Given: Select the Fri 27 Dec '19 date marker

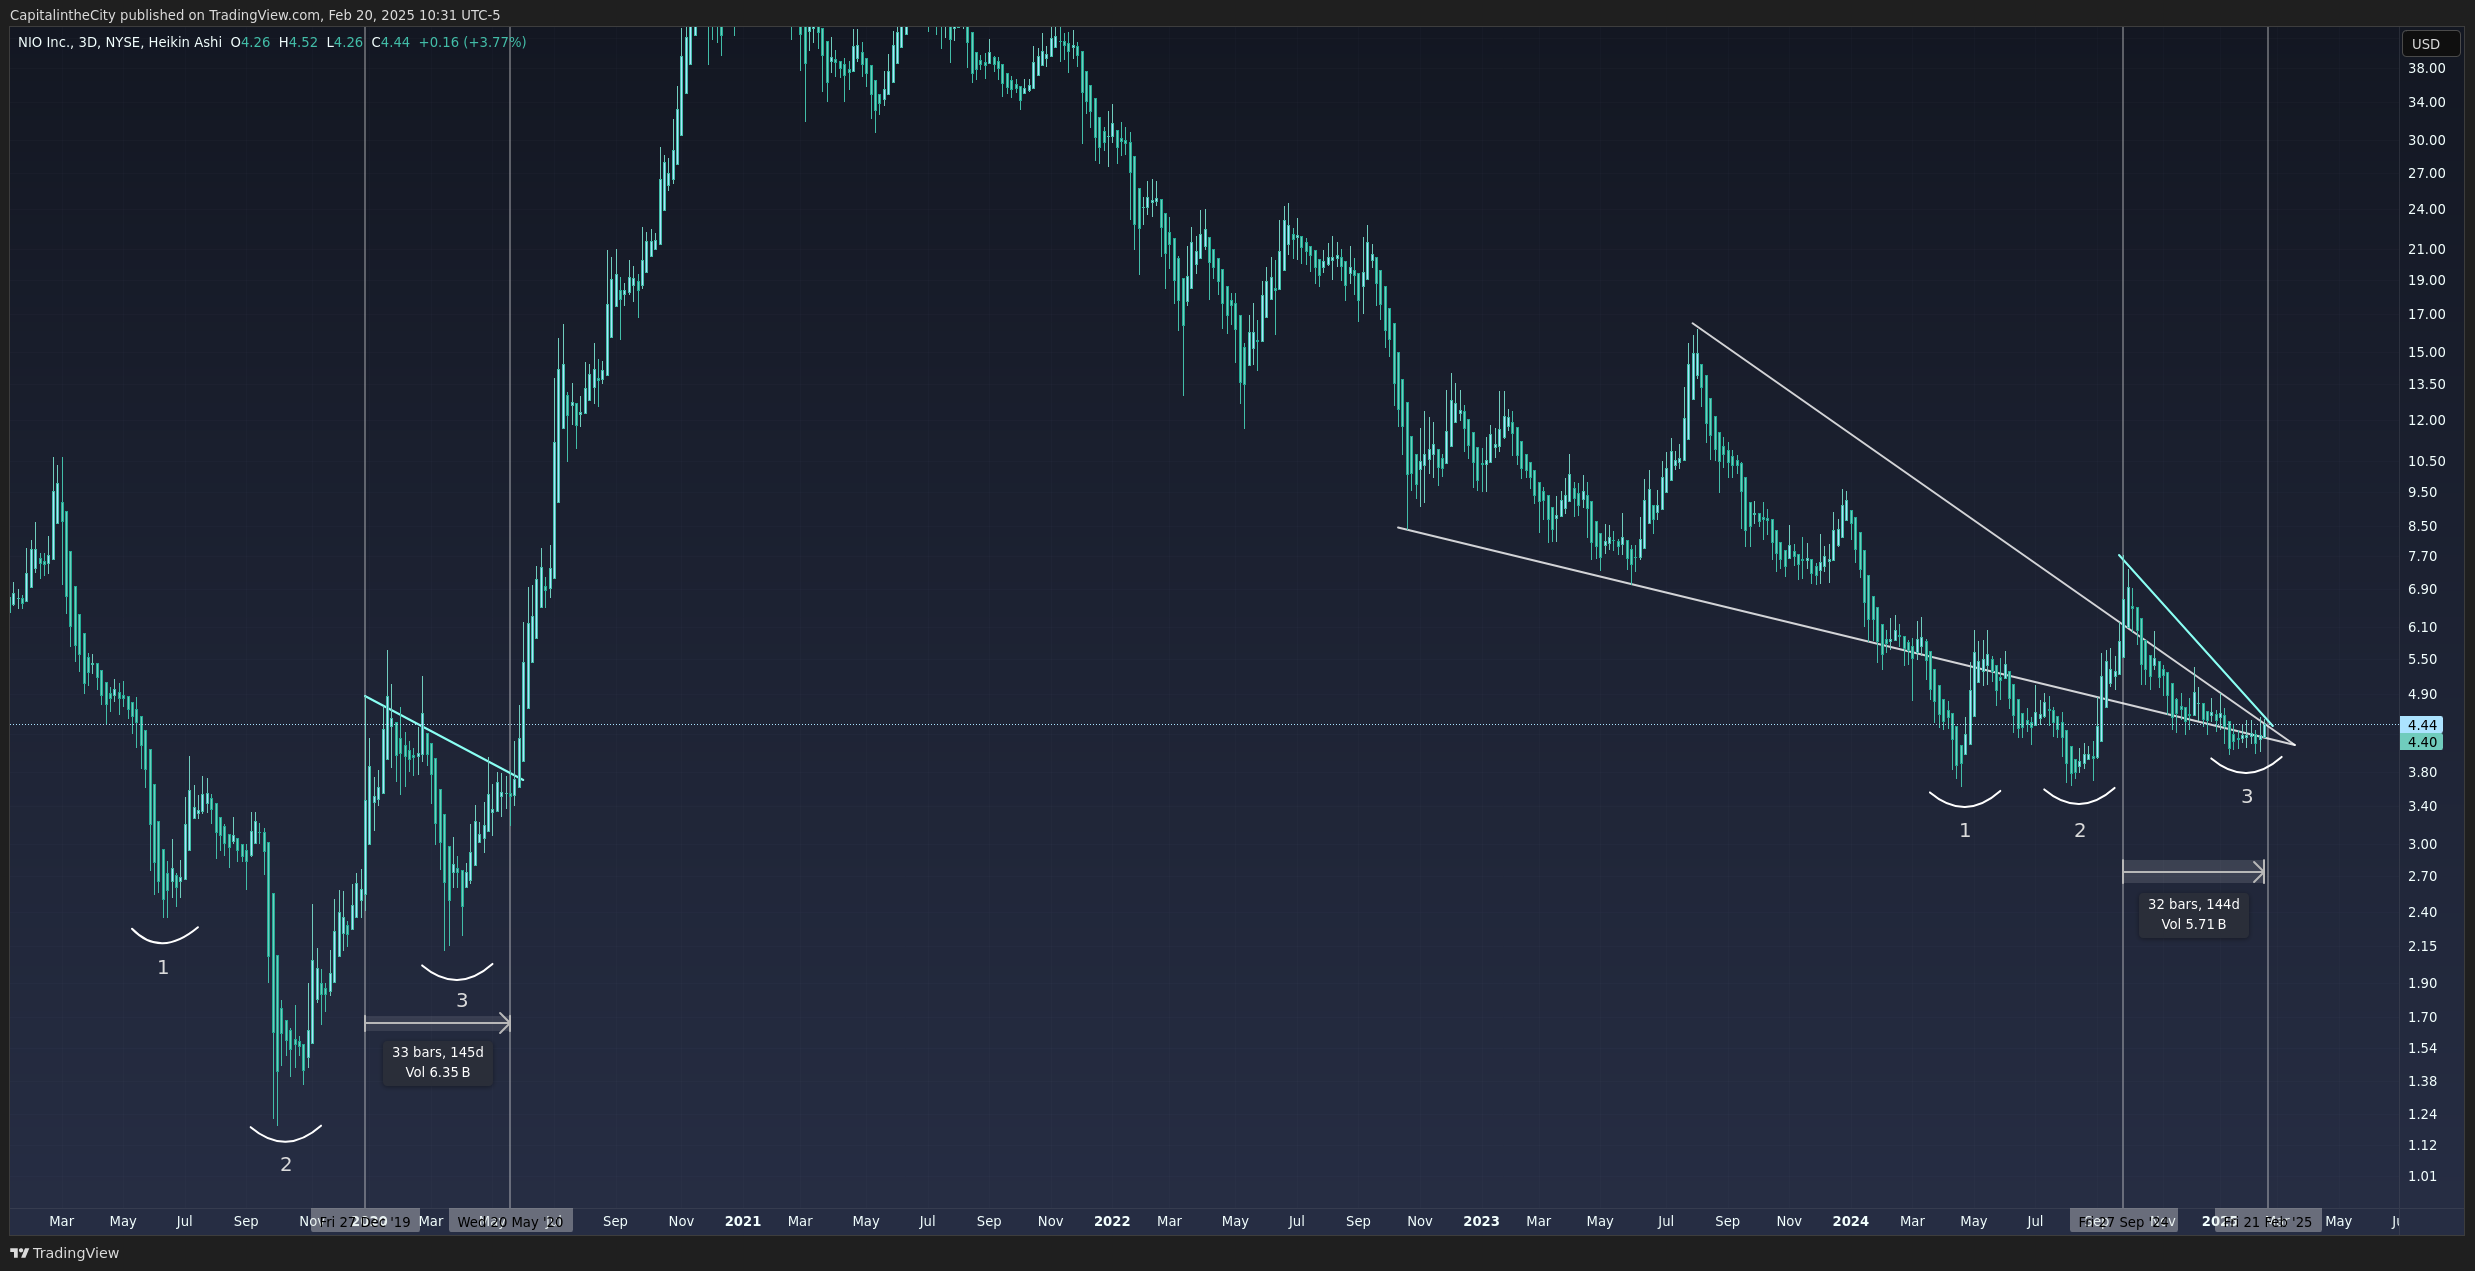Looking at the screenshot, I should tap(365, 1221).
